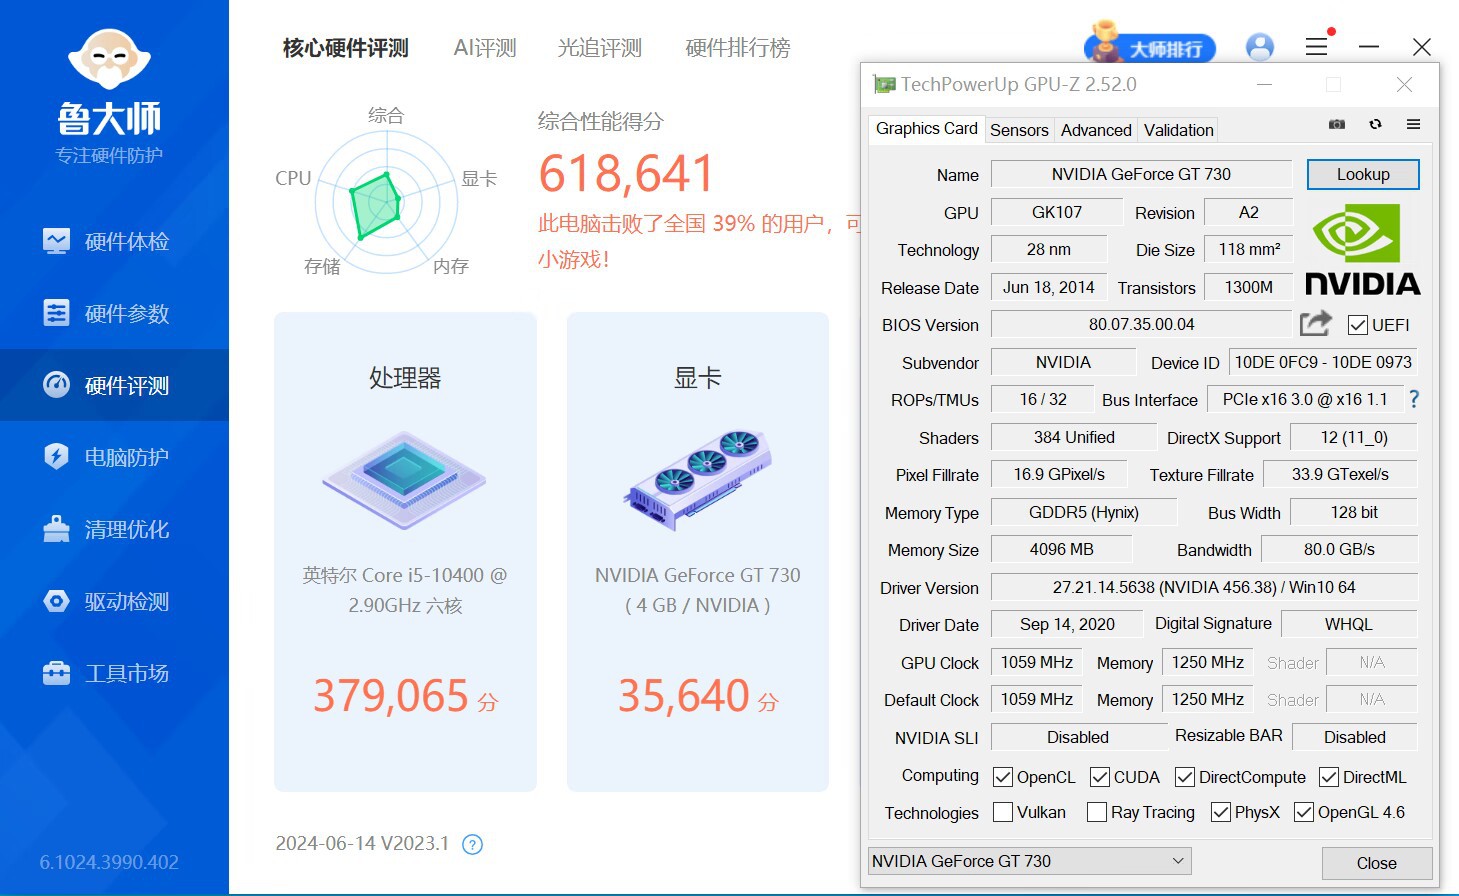Click the graphics card score 35,640

[x=684, y=695]
